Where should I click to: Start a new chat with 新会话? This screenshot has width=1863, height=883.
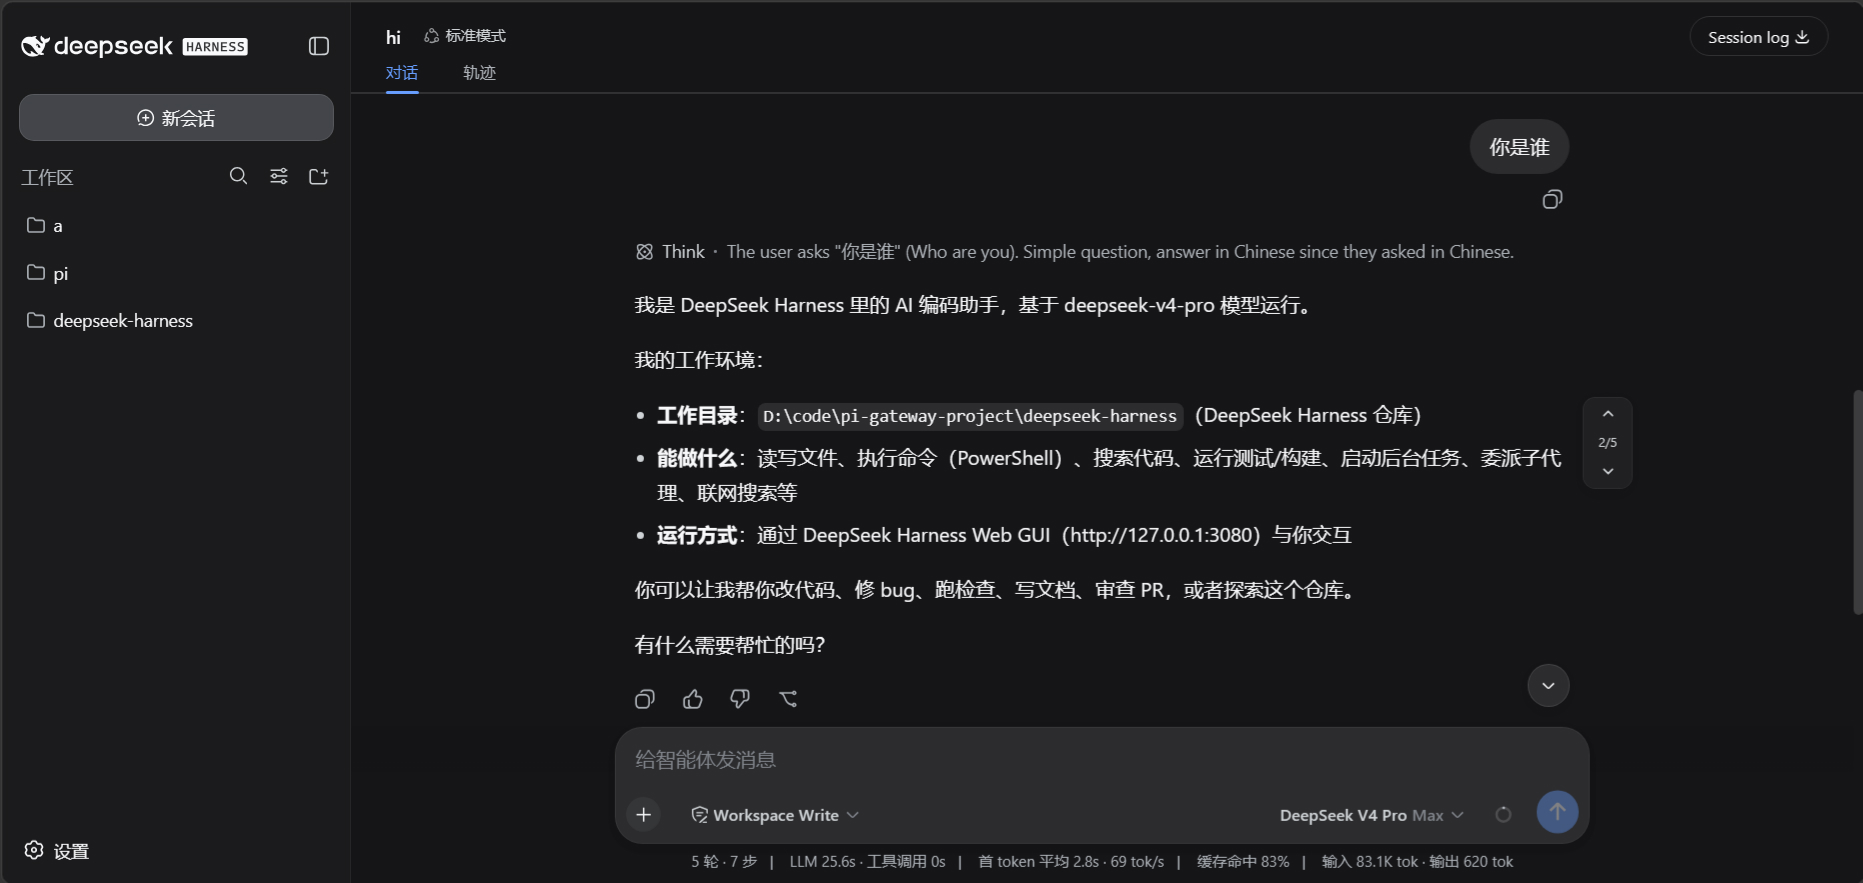[176, 118]
